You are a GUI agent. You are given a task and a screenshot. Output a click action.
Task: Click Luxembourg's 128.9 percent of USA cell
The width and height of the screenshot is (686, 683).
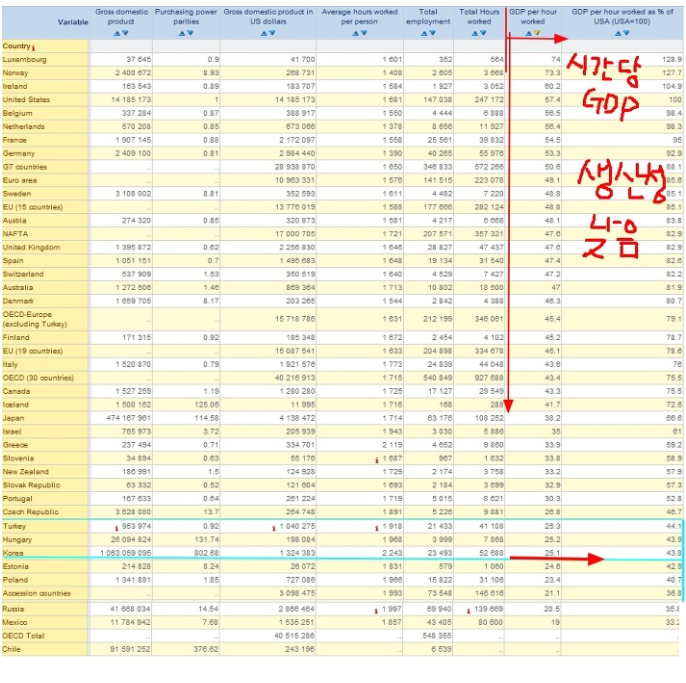tap(622, 60)
